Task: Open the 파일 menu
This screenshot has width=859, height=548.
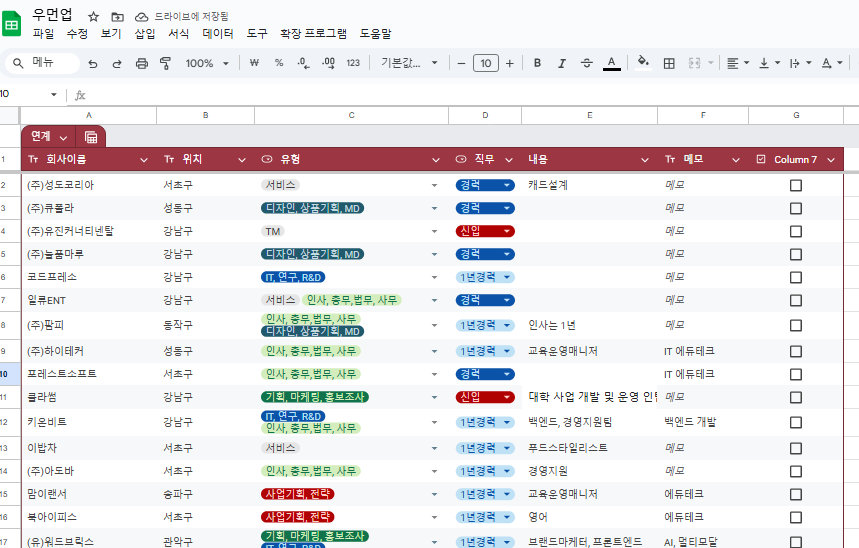Action: [x=43, y=34]
